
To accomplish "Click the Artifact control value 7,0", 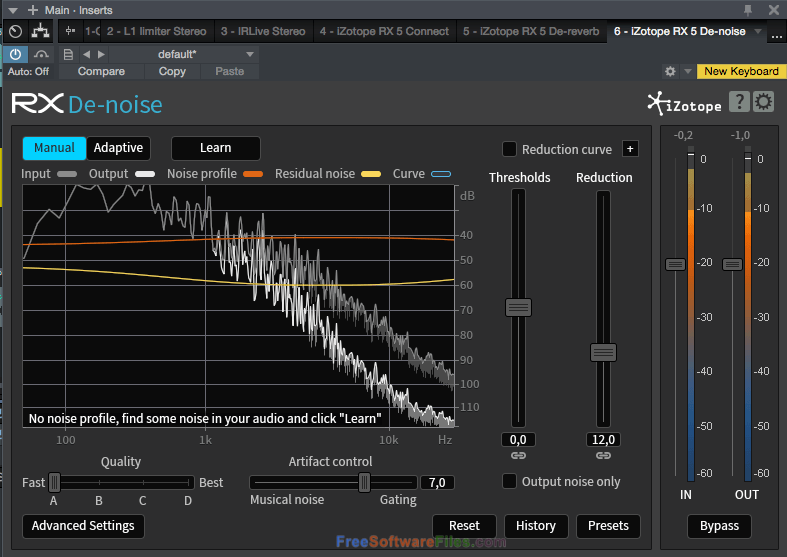I will (x=437, y=482).
